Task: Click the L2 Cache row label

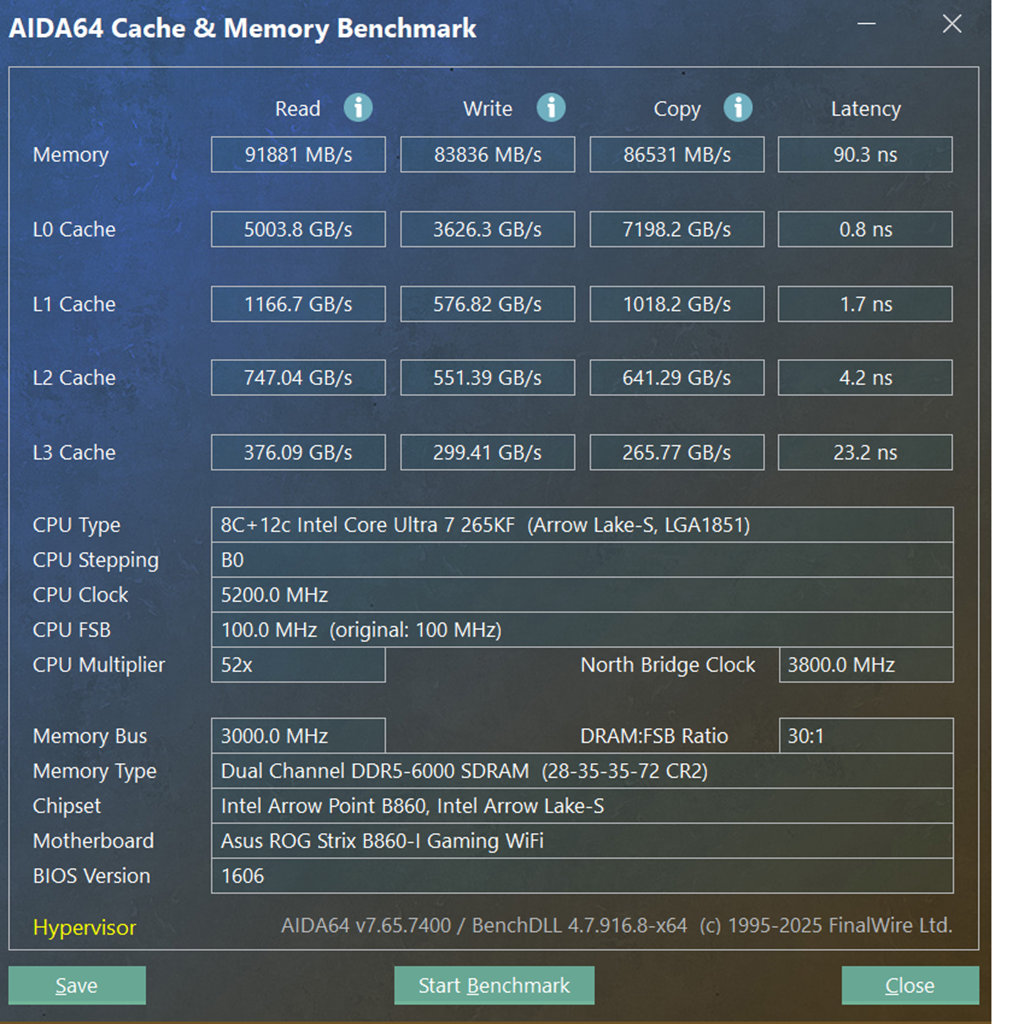Action: click(x=74, y=377)
